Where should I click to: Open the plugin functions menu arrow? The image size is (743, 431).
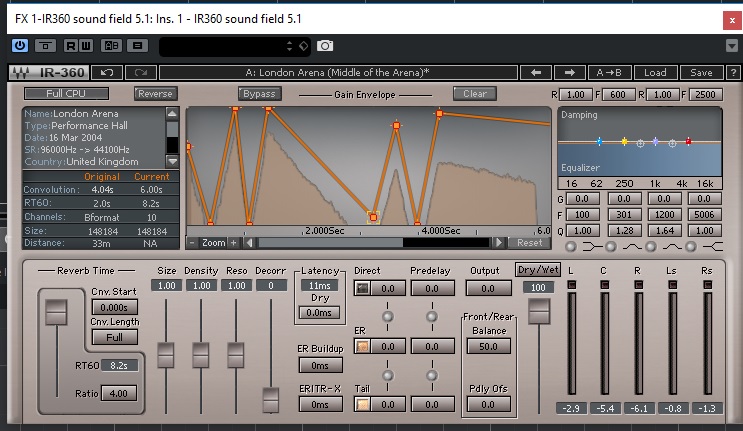tap(732, 46)
